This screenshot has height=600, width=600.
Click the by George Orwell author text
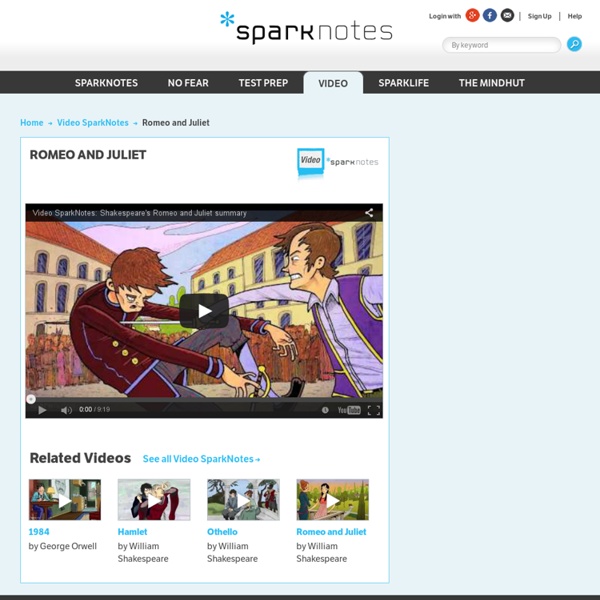[x=62, y=546]
